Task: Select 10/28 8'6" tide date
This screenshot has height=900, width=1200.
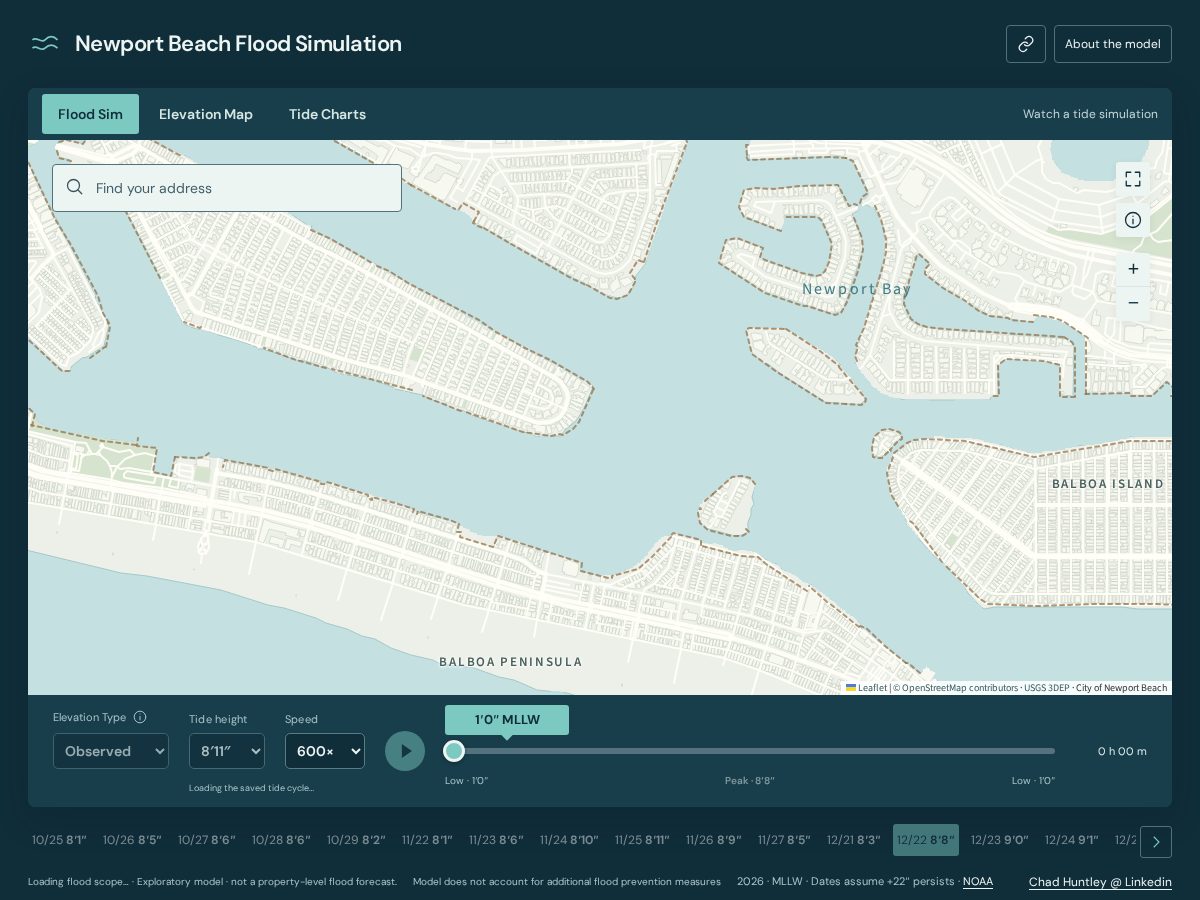Action: point(281,840)
